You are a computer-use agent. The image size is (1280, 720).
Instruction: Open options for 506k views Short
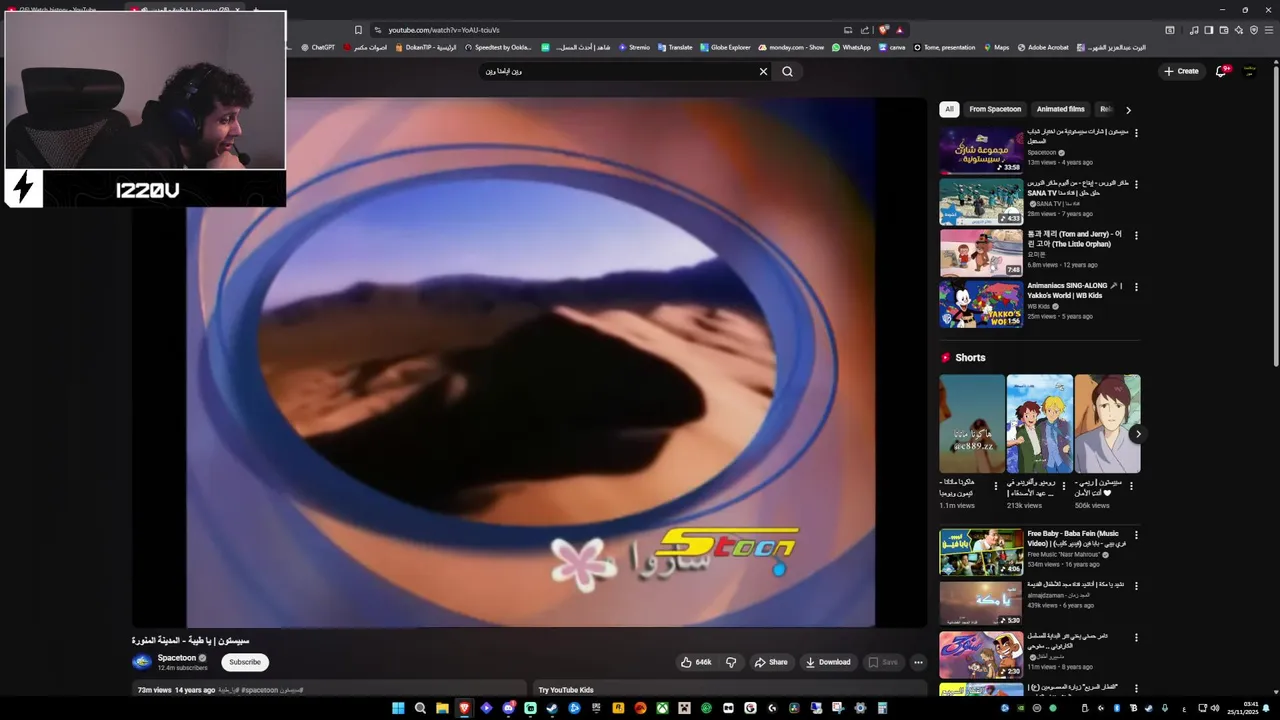coord(1131,486)
